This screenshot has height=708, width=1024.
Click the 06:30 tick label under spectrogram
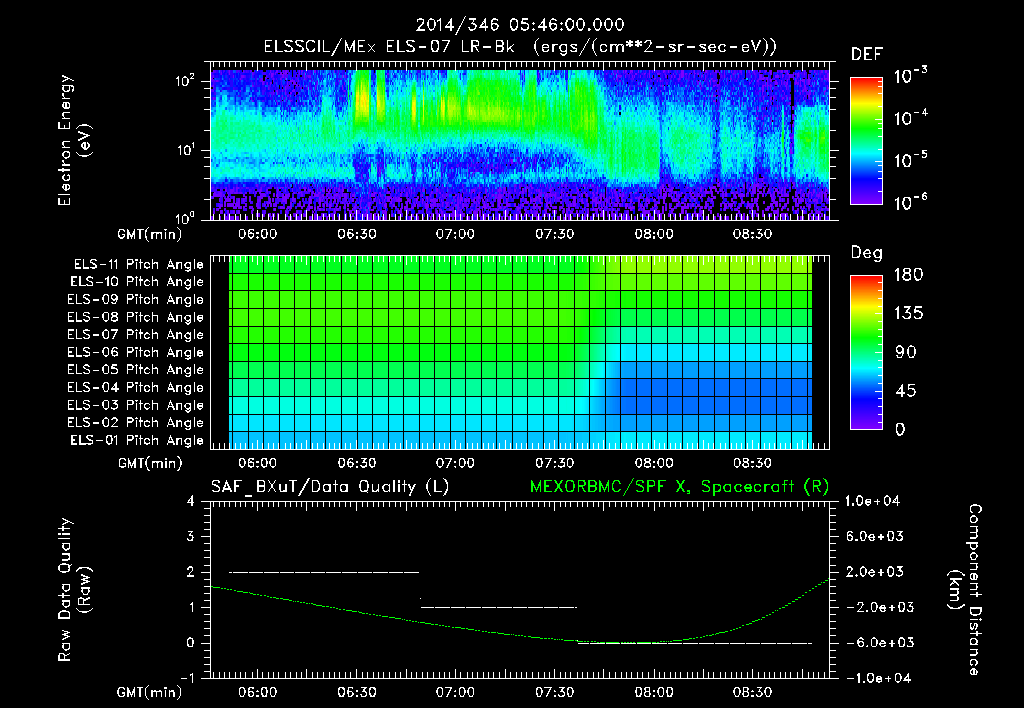coord(357,234)
